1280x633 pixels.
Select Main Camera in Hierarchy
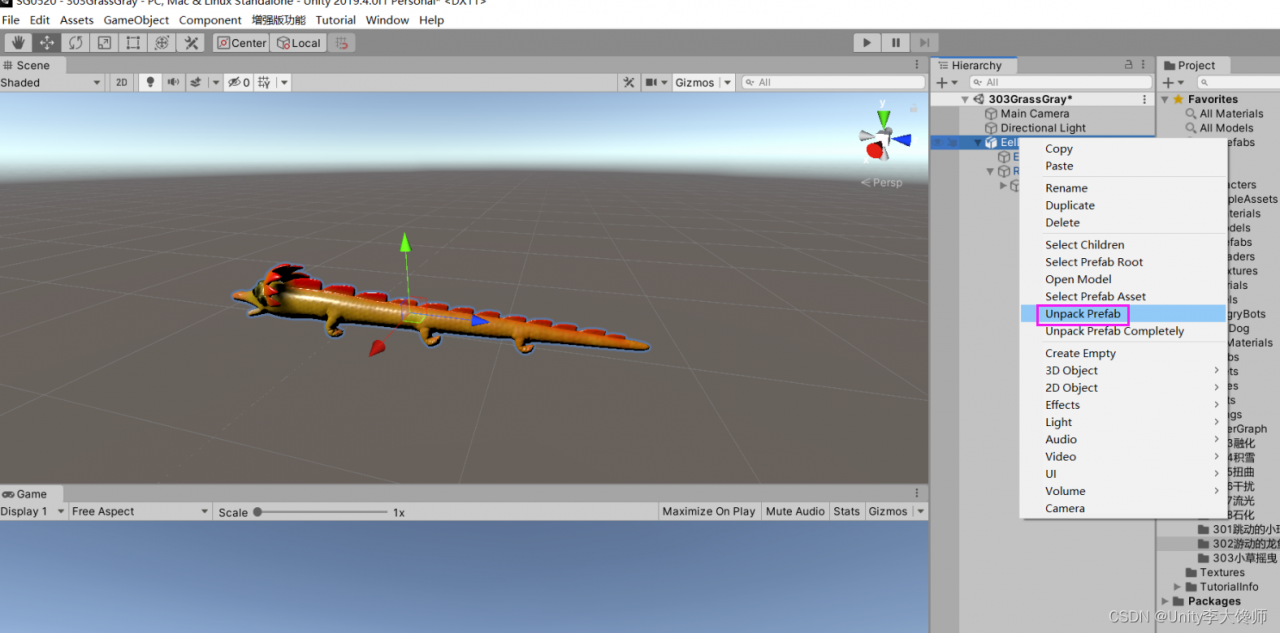(x=1035, y=114)
